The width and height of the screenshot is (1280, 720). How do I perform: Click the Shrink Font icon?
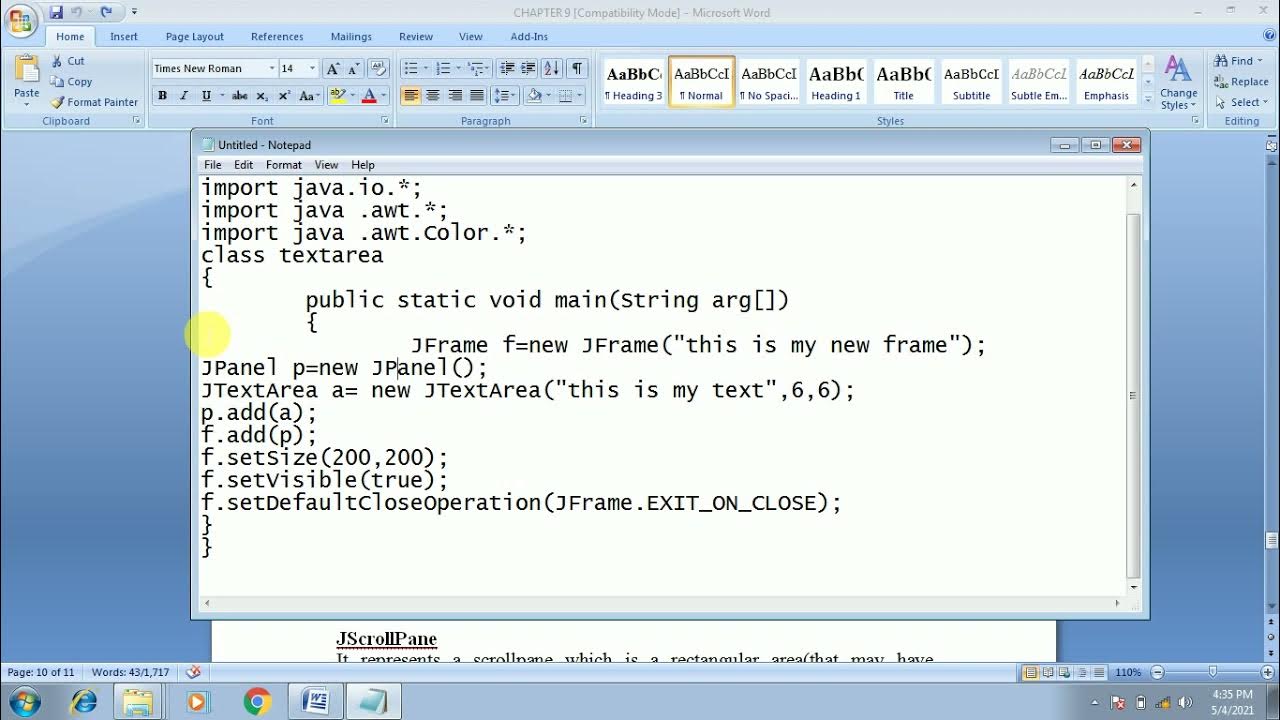pyautogui.click(x=355, y=68)
